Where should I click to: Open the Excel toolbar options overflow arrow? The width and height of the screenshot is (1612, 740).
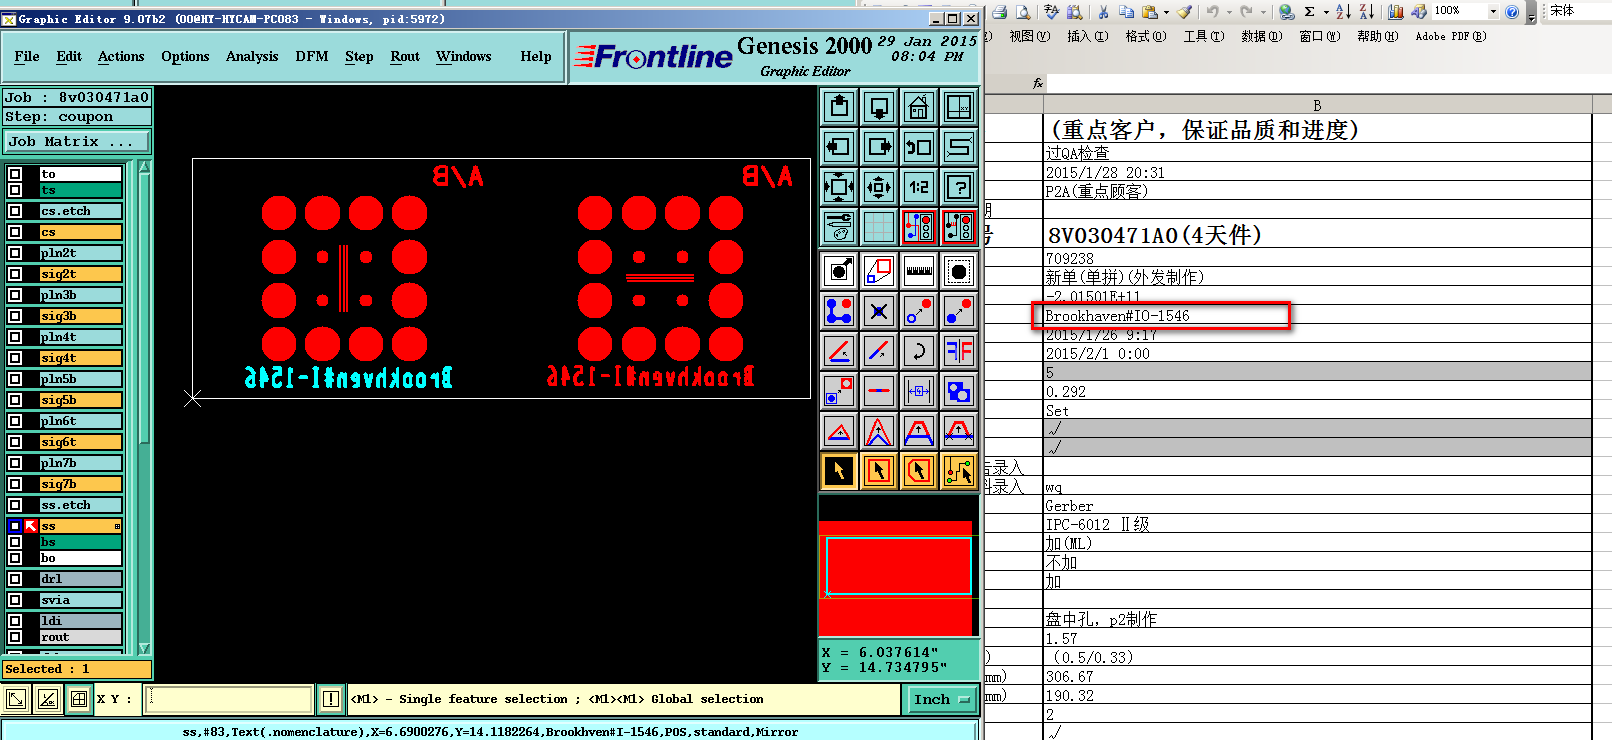point(1531,13)
